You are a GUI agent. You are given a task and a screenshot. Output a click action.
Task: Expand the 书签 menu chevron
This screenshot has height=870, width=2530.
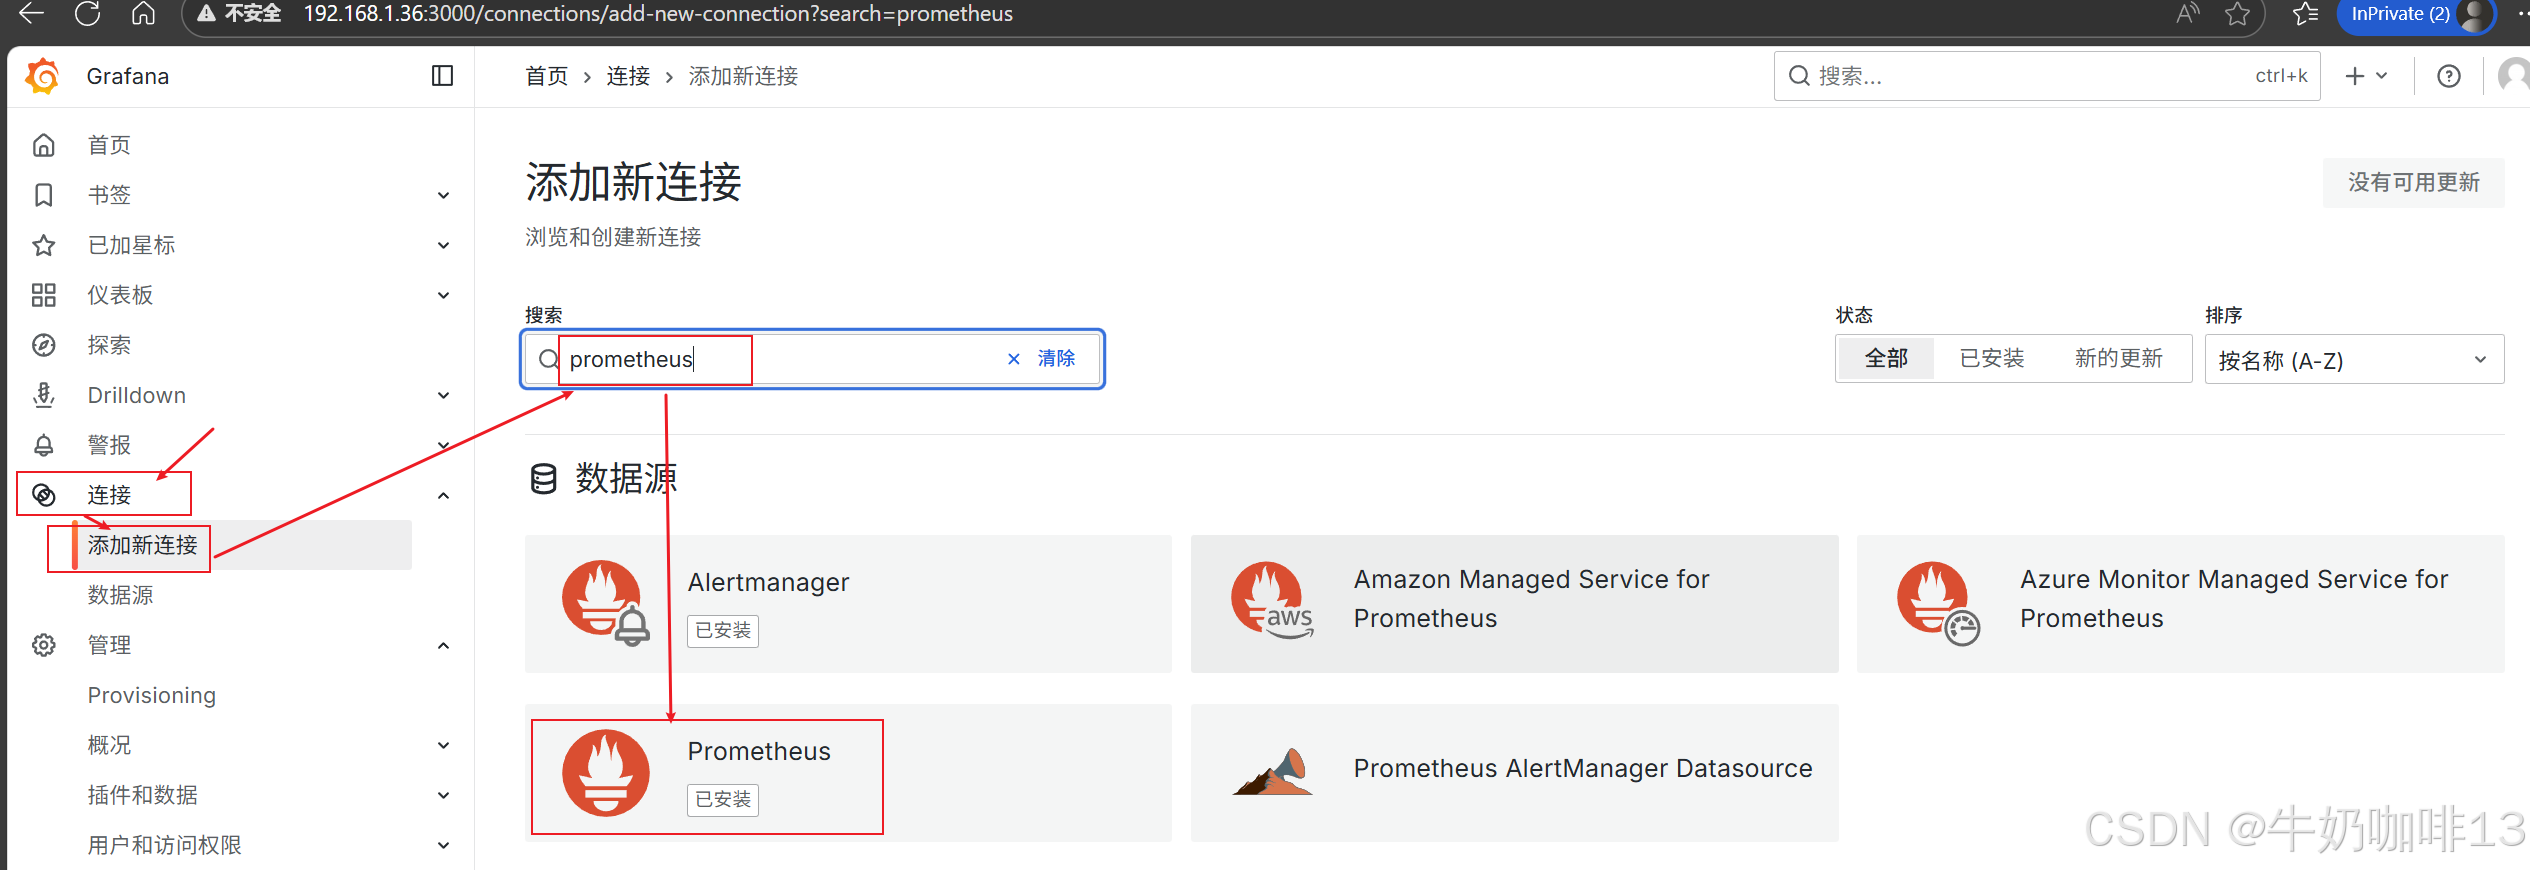[x=443, y=196]
